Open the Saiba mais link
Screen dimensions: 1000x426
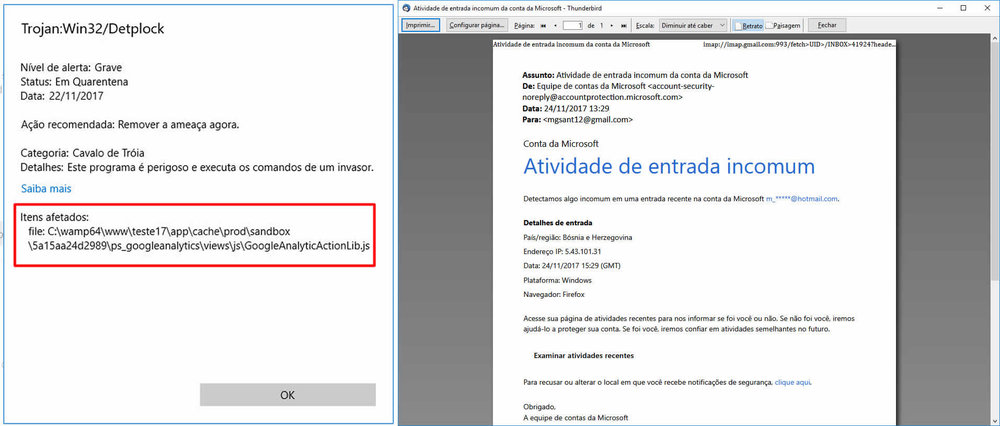[x=46, y=189]
